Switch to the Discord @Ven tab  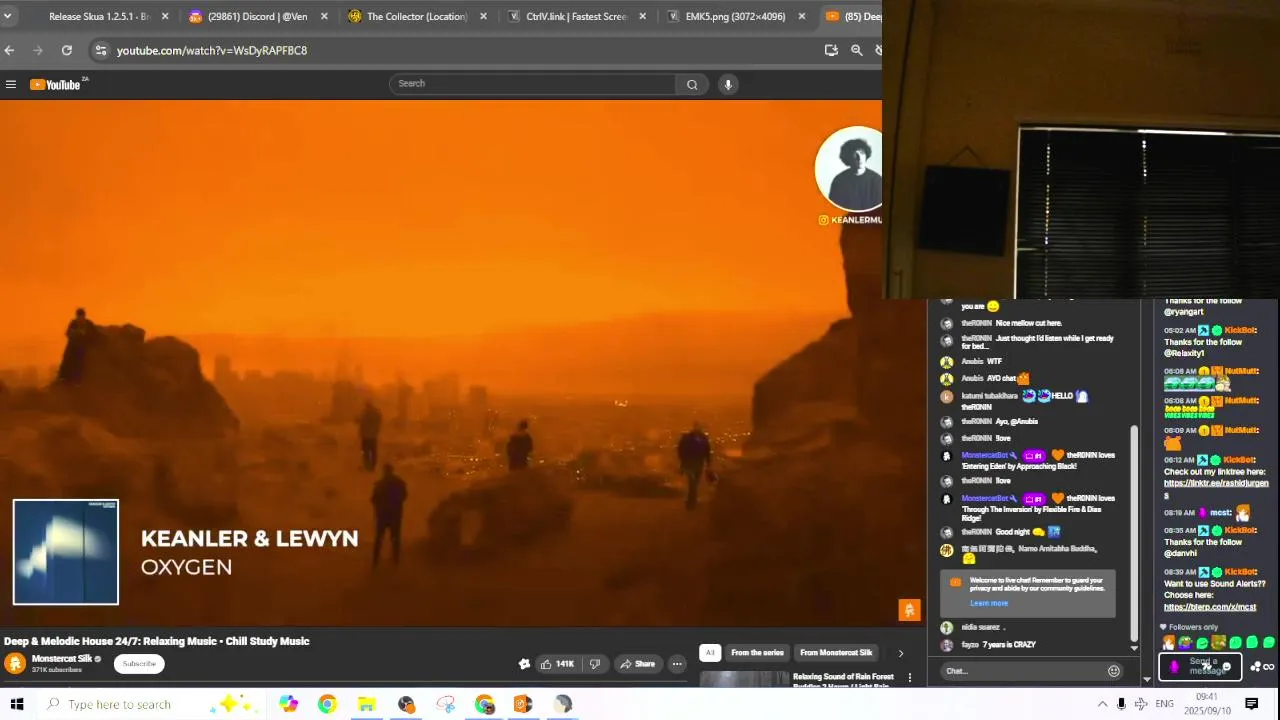(x=256, y=16)
